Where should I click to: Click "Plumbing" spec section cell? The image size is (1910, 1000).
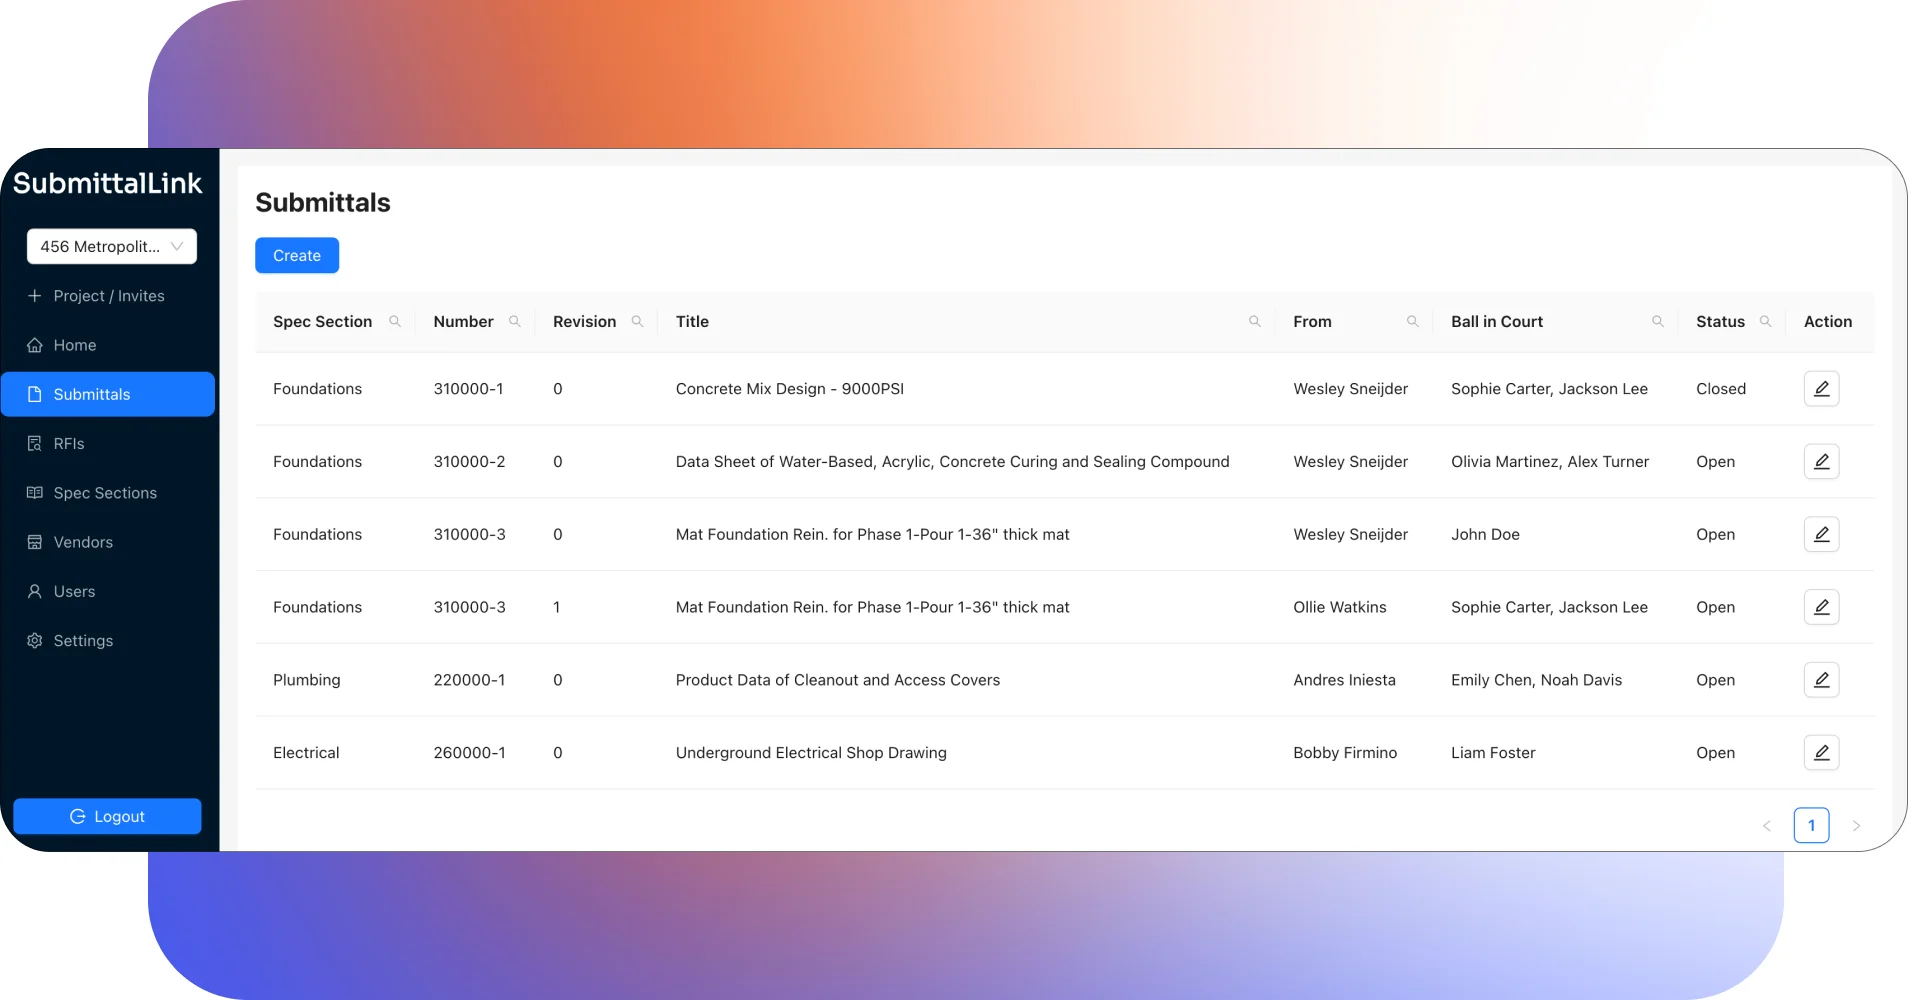point(306,680)
